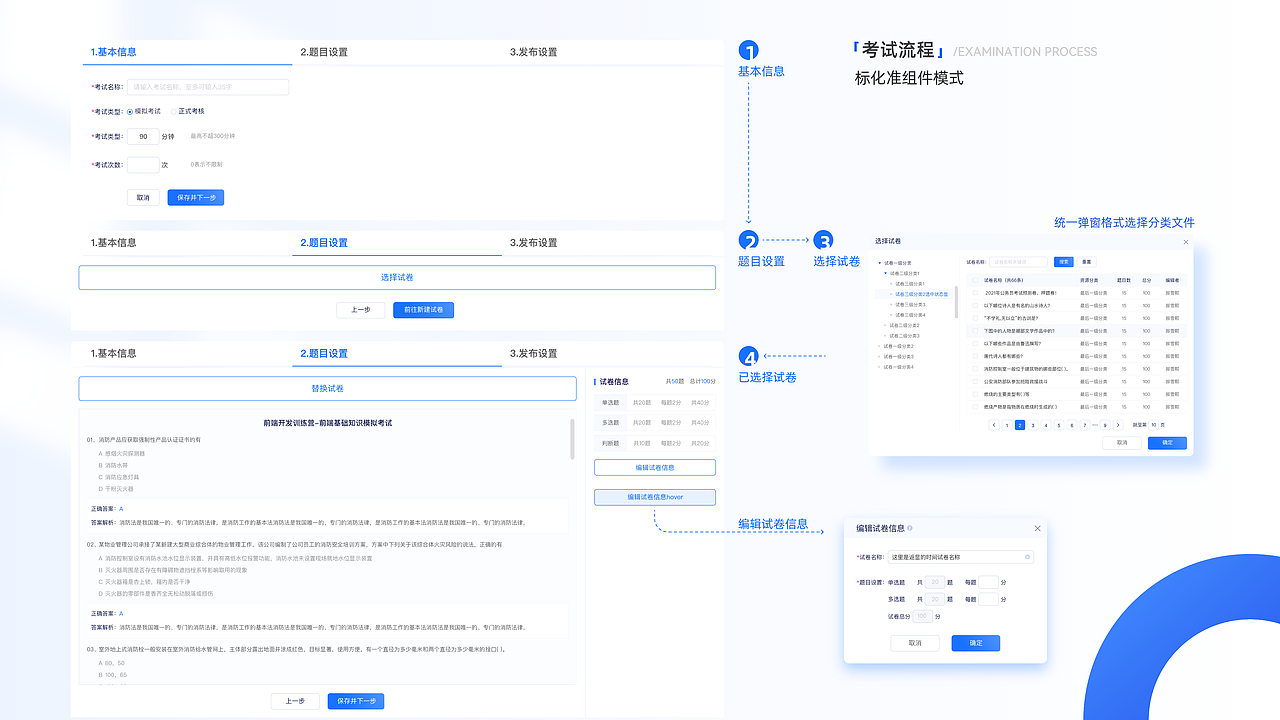Check the header checkbox in the 试卷名称 column
This screenshot has width=1280, height=720.
[x=974, y=280]
